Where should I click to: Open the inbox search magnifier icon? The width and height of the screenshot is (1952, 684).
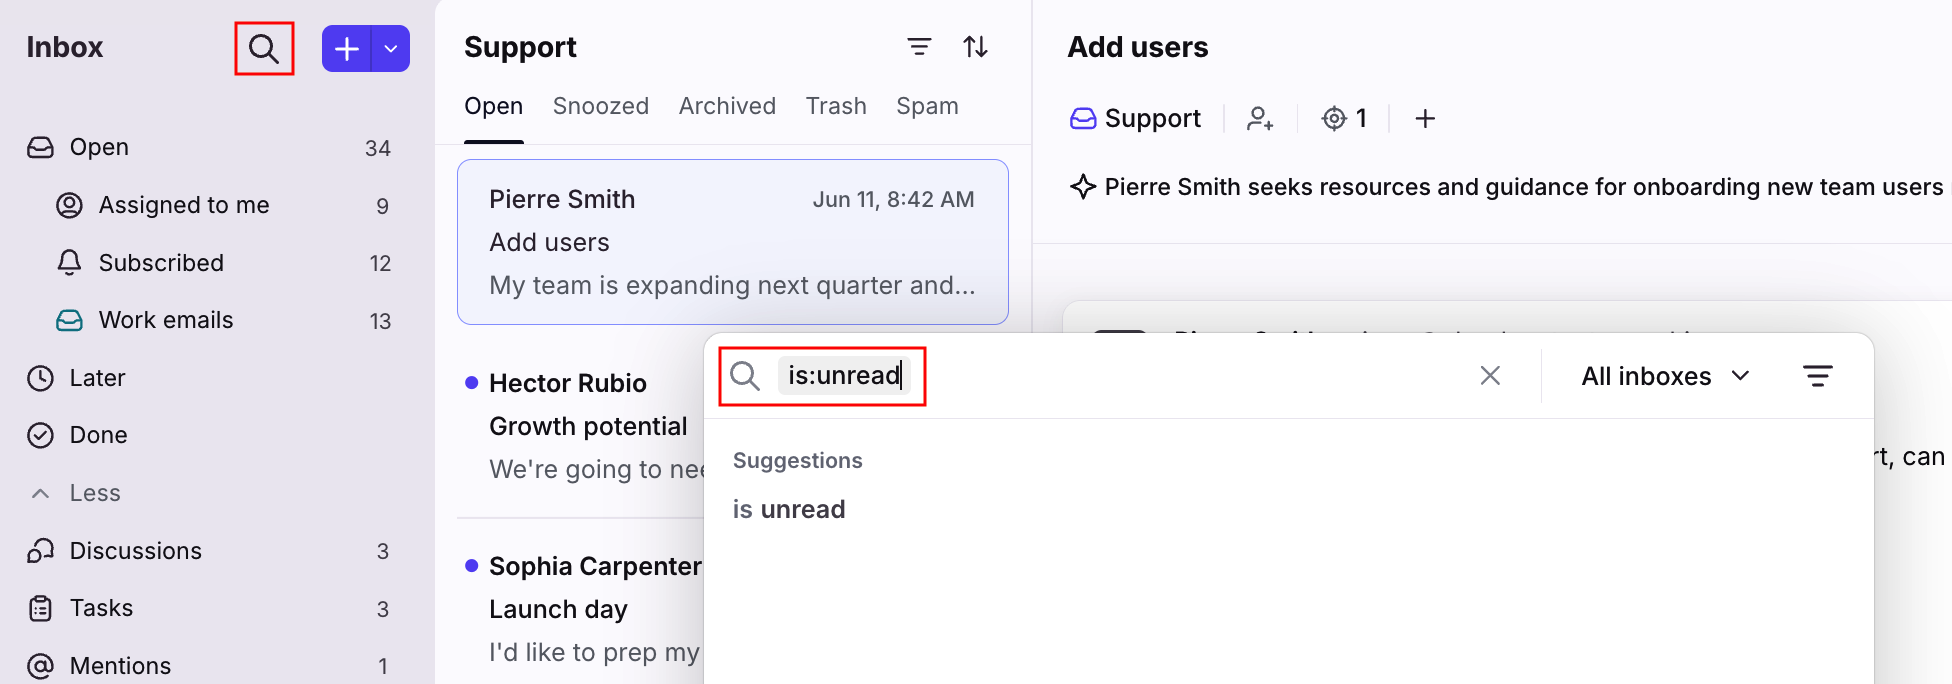[264, 48]
